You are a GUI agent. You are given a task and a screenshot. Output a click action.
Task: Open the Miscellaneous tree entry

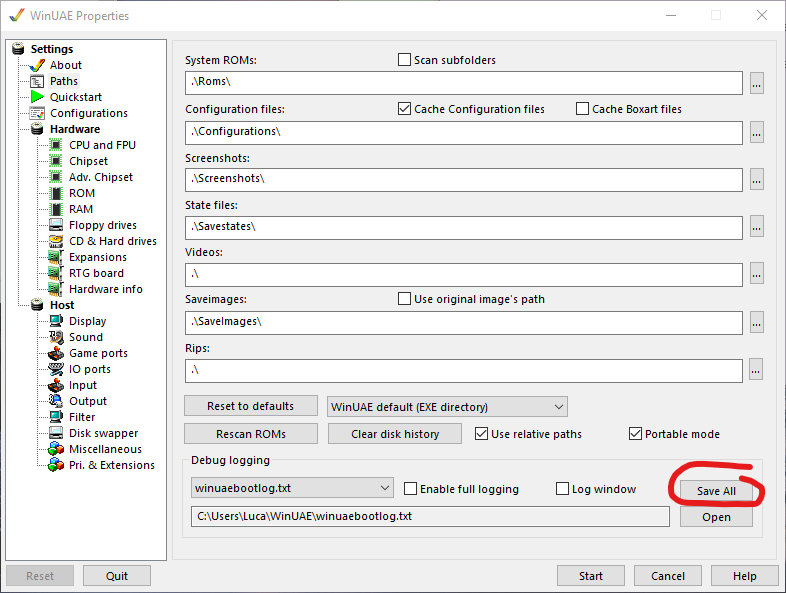pos(105,449)
